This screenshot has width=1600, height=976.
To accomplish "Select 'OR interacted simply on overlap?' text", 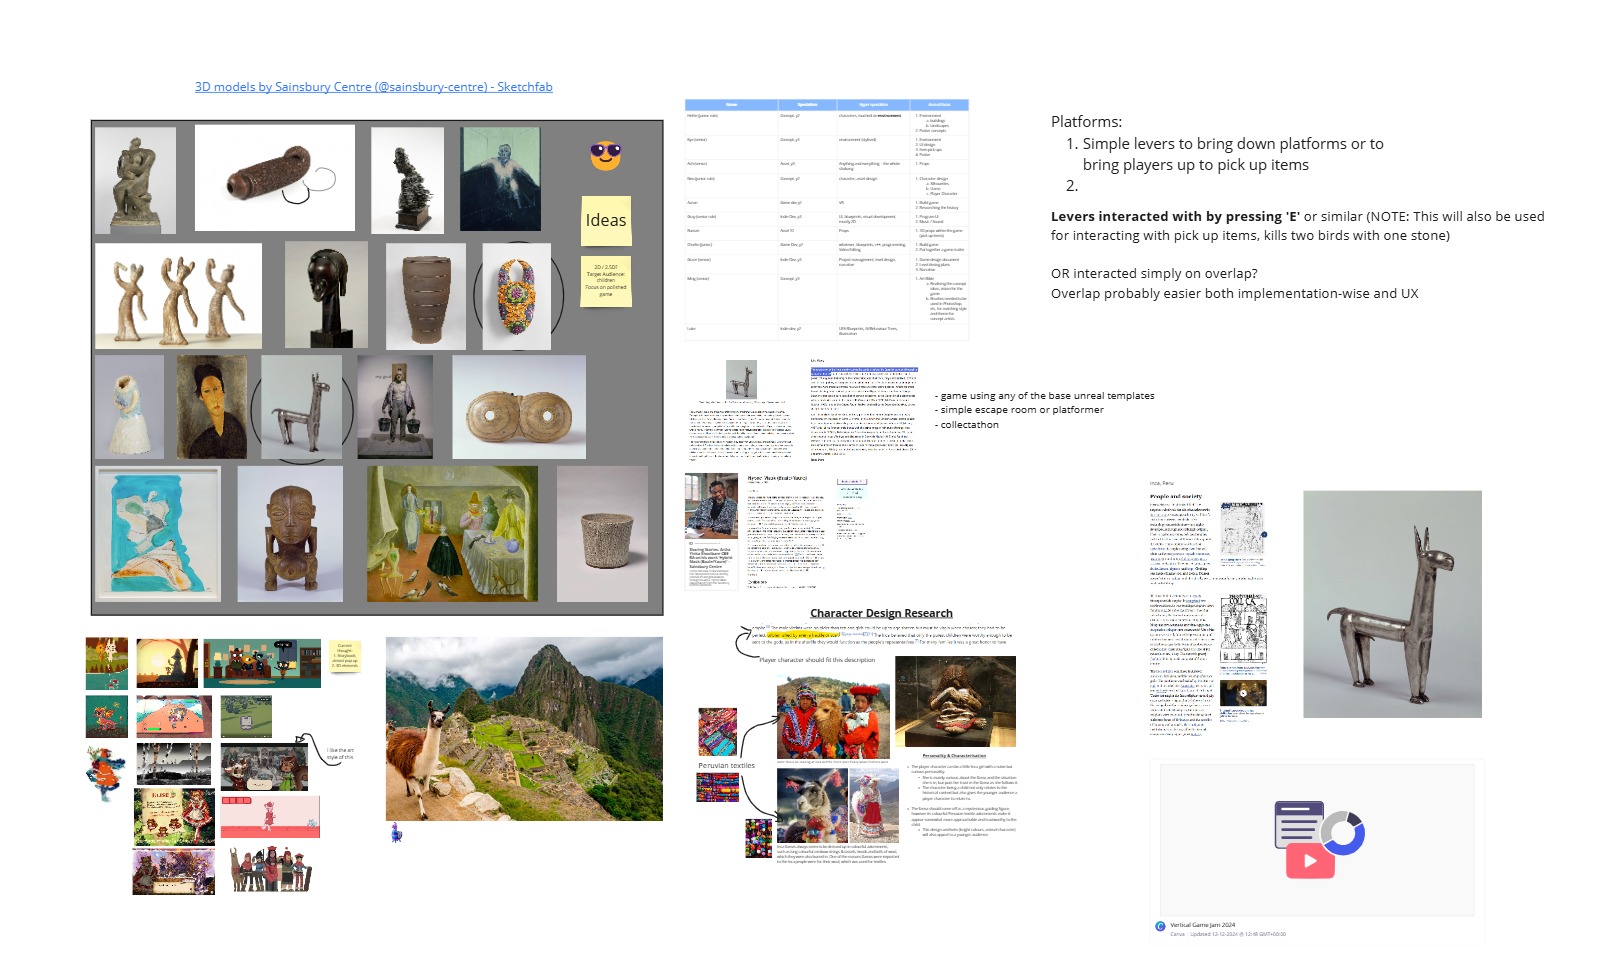I will [1154, 273].
